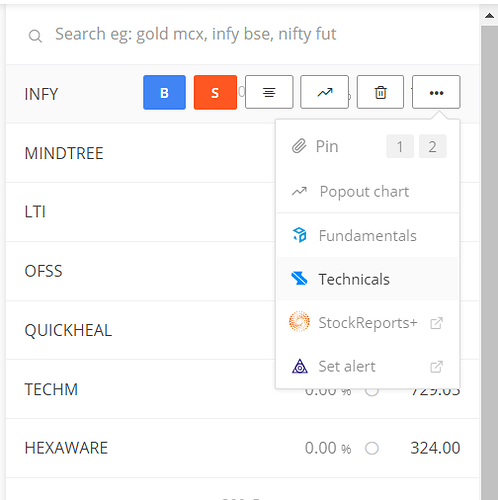Click the circle indicator in HEXAWARE row
The image size is (498, 500).
[372, 448]
